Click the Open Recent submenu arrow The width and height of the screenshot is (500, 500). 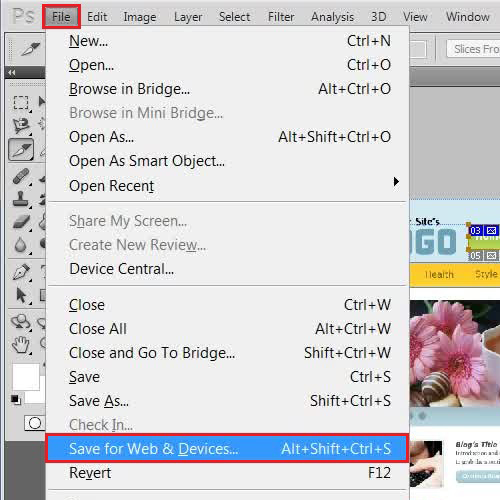click(396, 182)
